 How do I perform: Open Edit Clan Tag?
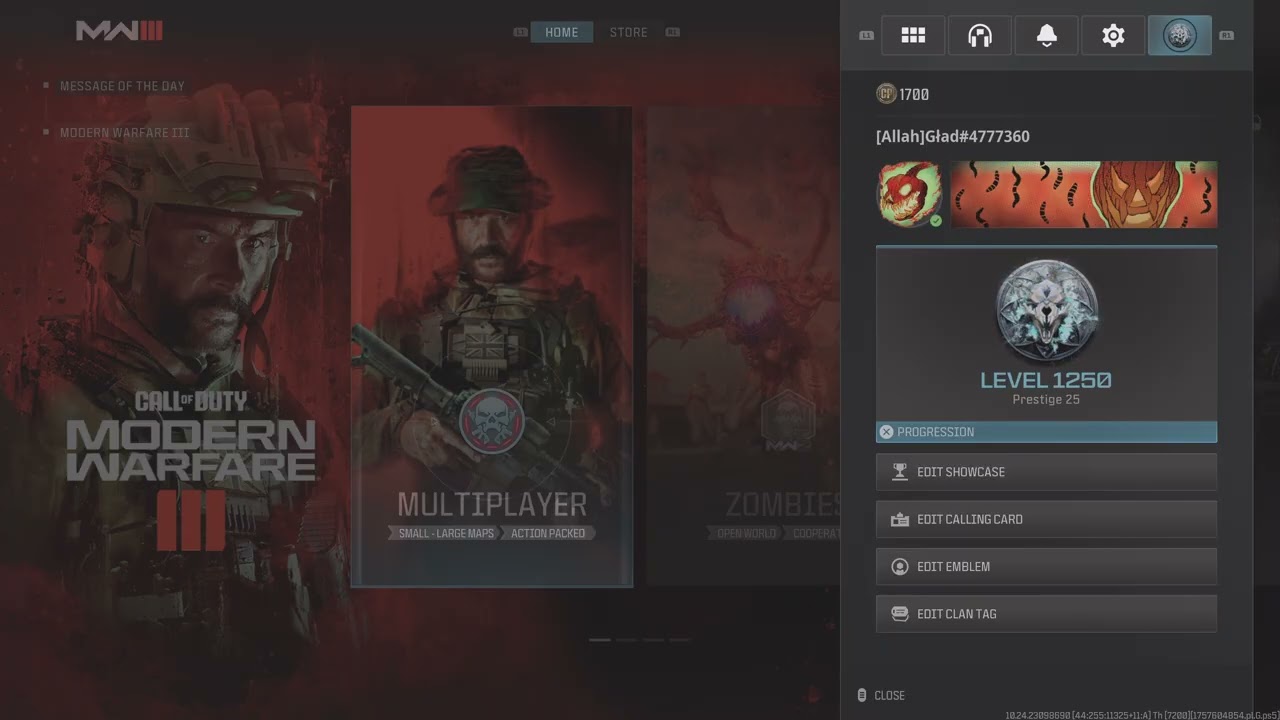pos(1047,614)
